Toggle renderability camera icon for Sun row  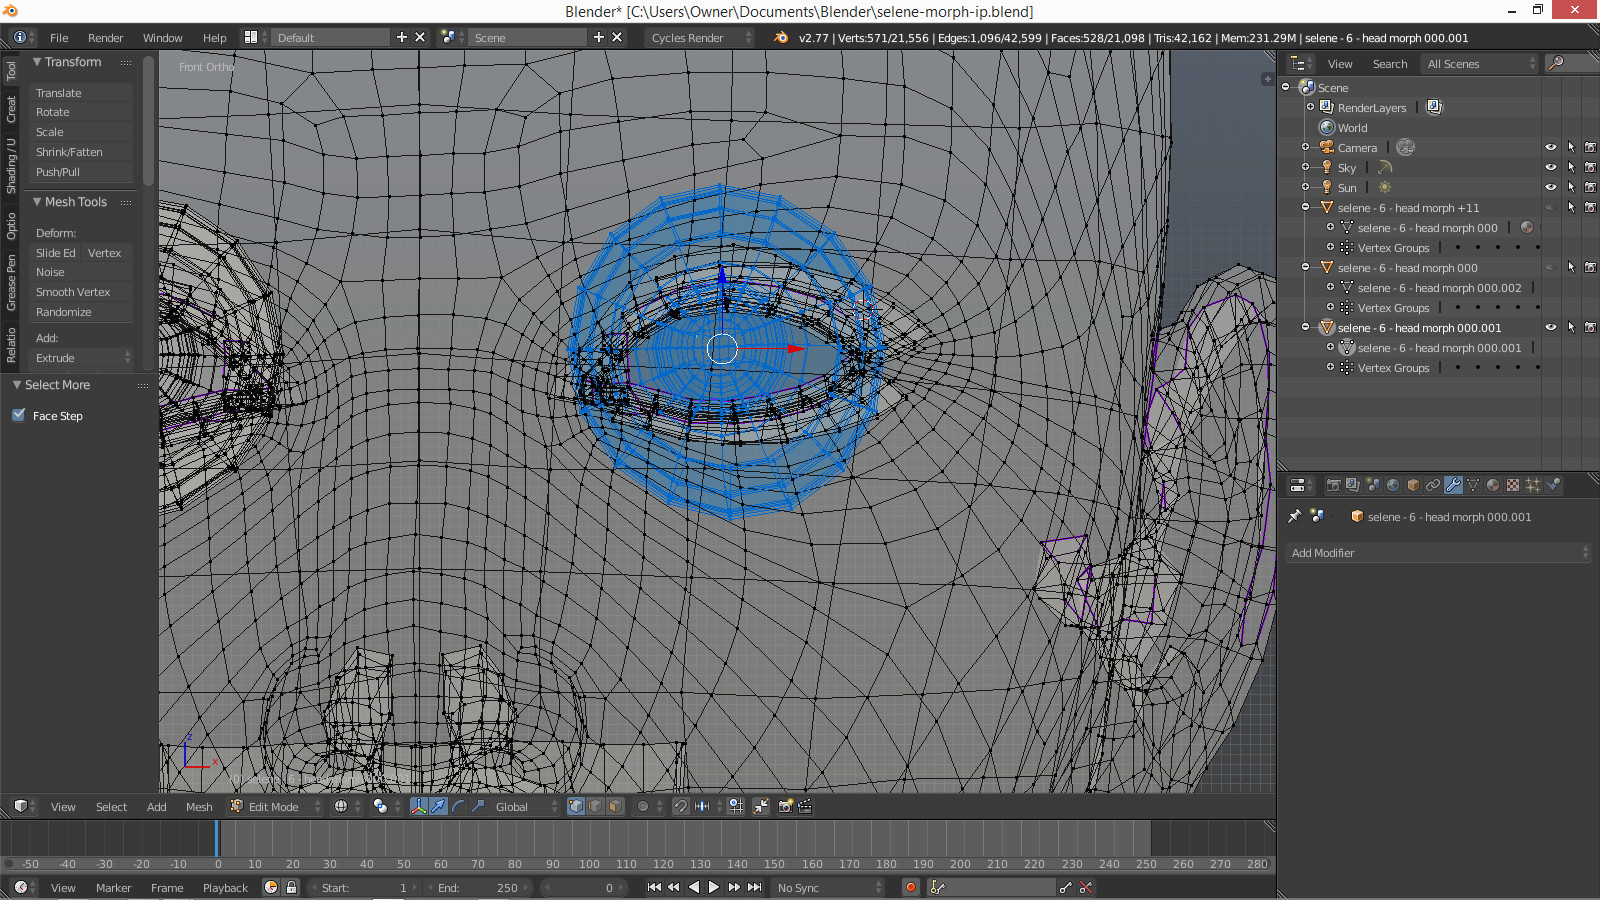tap(1590, 187)
